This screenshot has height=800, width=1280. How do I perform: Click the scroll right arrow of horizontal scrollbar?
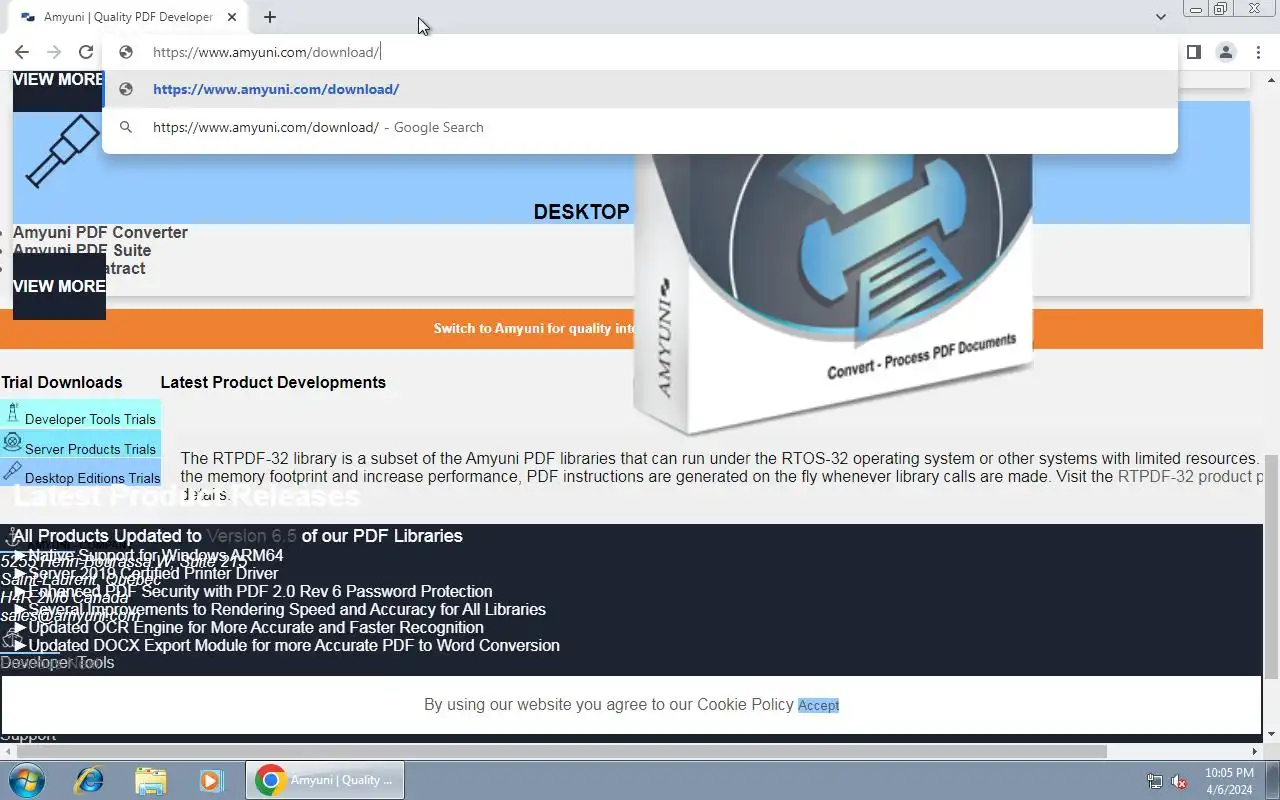pyautogui.click(x=1255, y=751)
